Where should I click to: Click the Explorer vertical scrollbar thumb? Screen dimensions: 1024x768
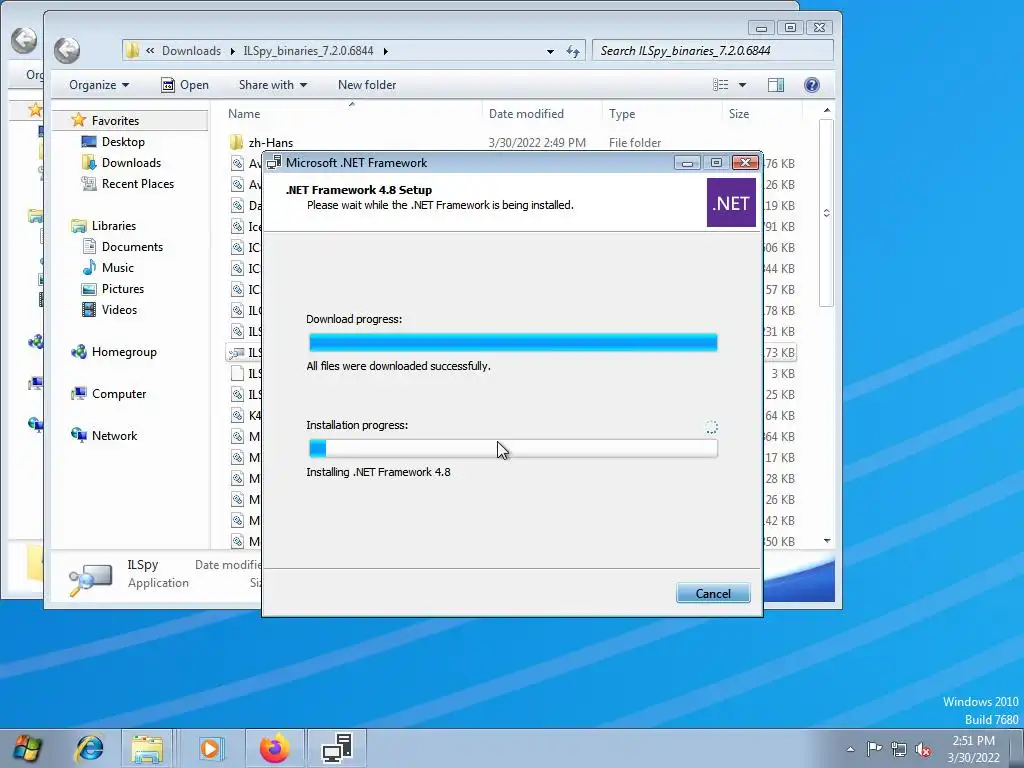826,213
